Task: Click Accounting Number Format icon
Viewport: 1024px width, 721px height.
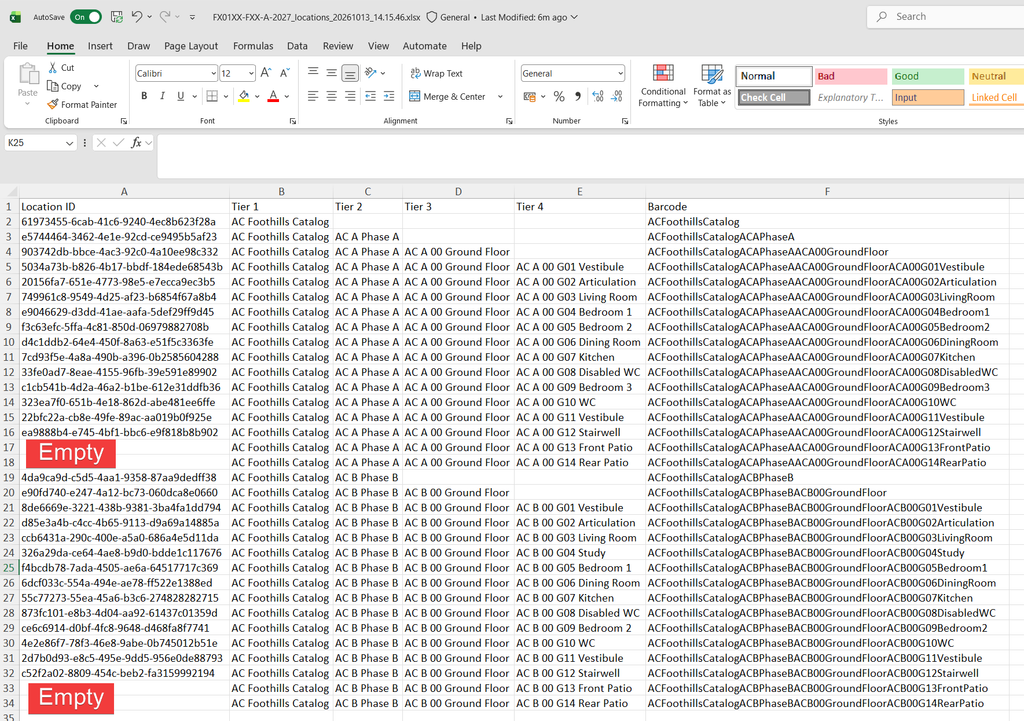Action: coord(529,97)
